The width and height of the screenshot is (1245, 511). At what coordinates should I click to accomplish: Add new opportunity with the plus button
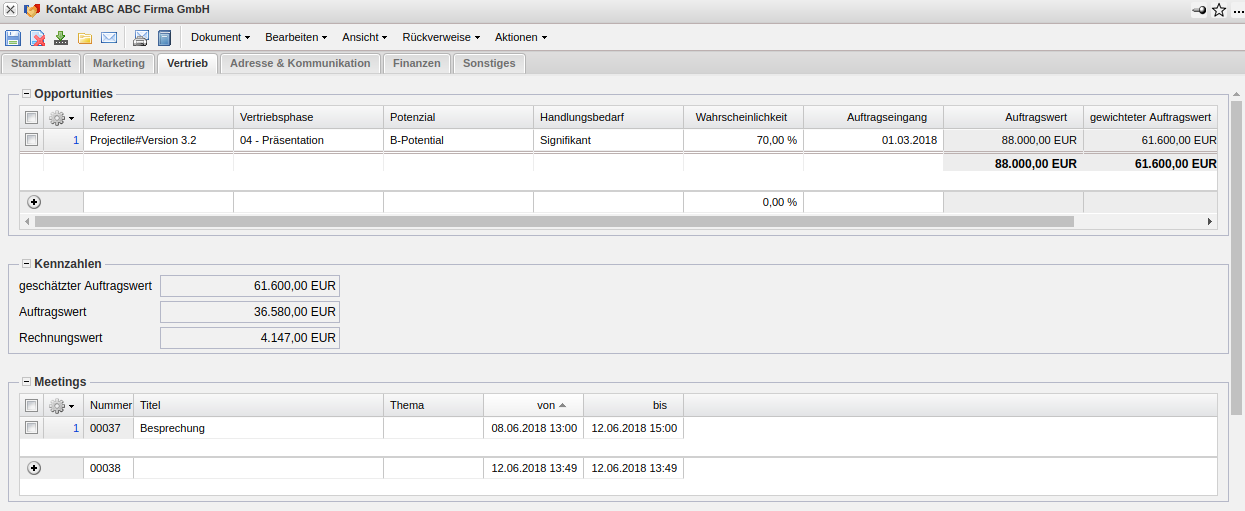tap(34, 202)
